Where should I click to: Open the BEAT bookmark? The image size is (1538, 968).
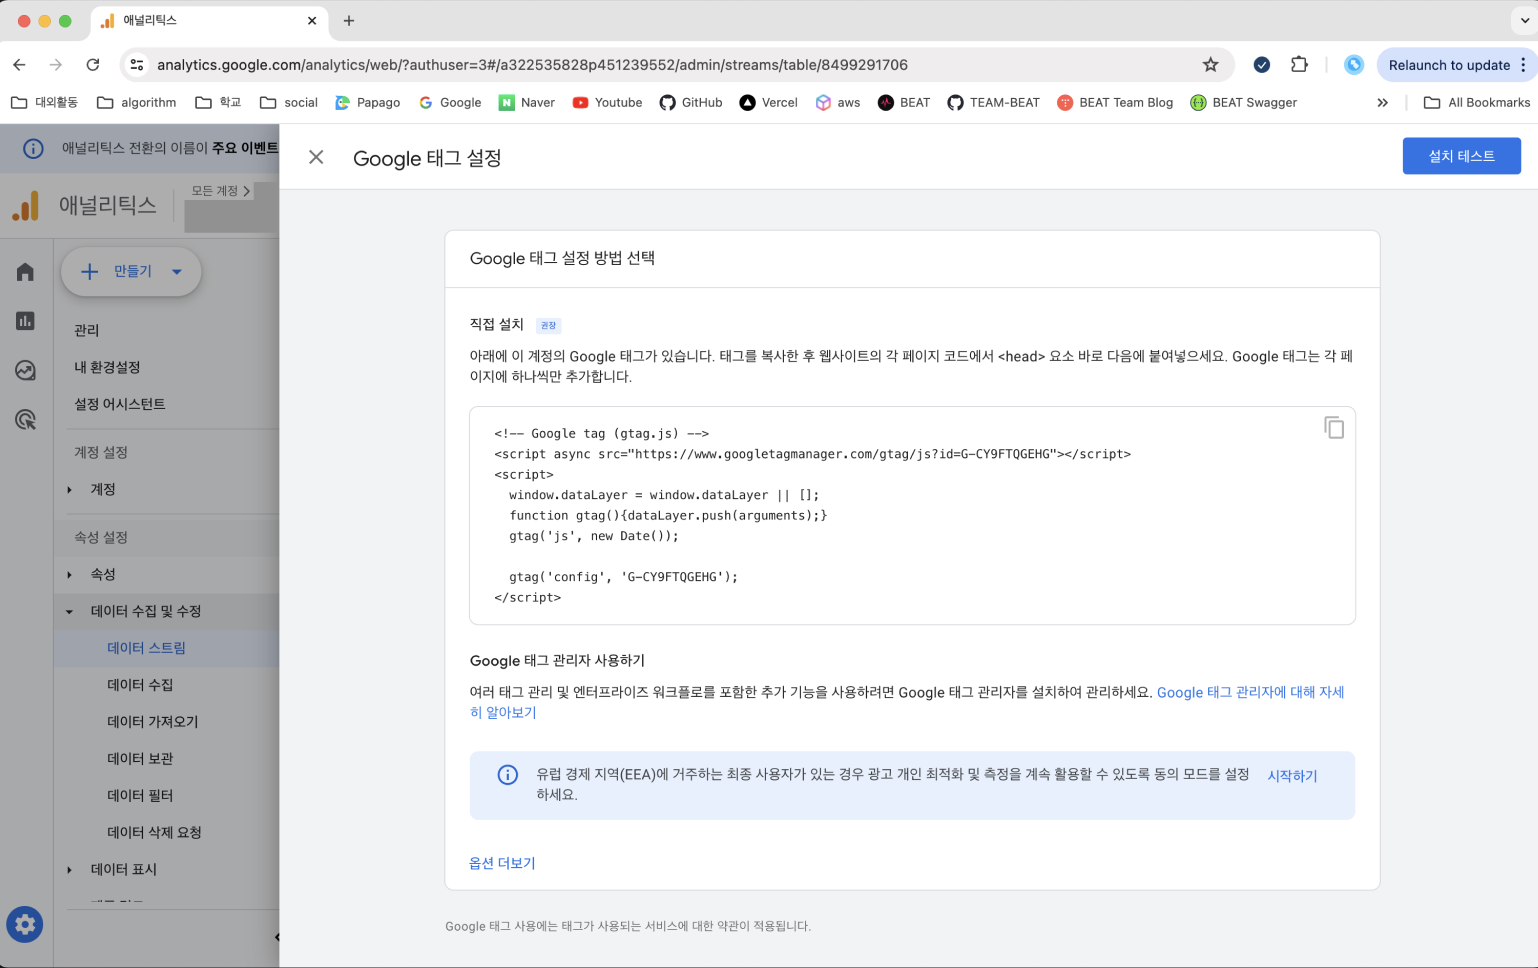point(904,102)
